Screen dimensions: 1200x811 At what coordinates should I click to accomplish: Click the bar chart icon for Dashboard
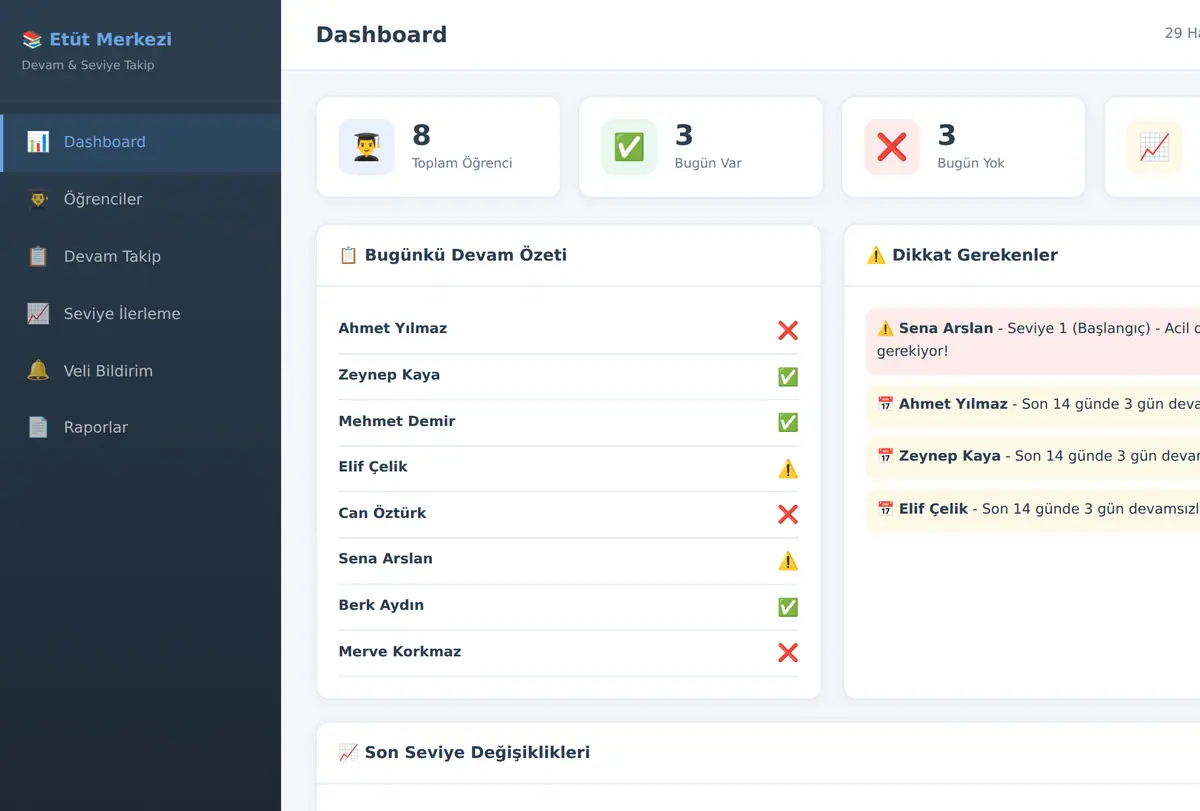[x=38, y=142]
